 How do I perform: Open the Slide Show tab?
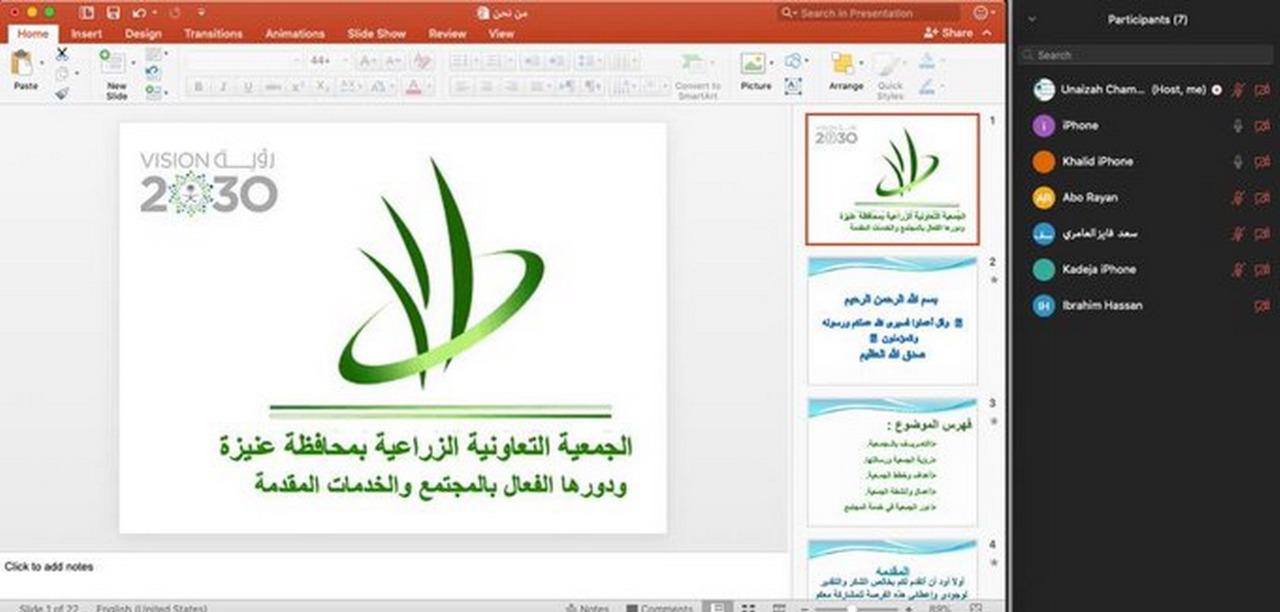click(x=376, y=33)
